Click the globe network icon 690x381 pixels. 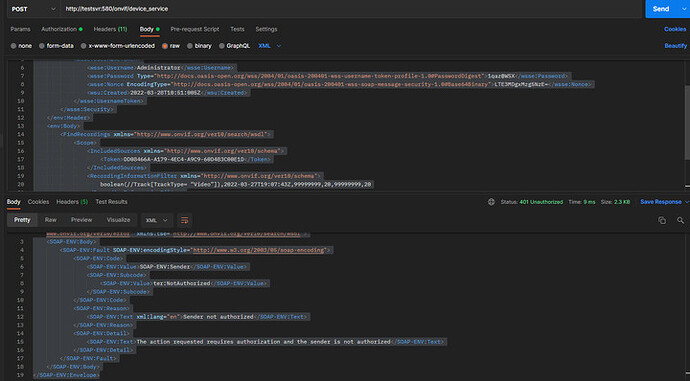pyautogui.click(x=491, y=202)
